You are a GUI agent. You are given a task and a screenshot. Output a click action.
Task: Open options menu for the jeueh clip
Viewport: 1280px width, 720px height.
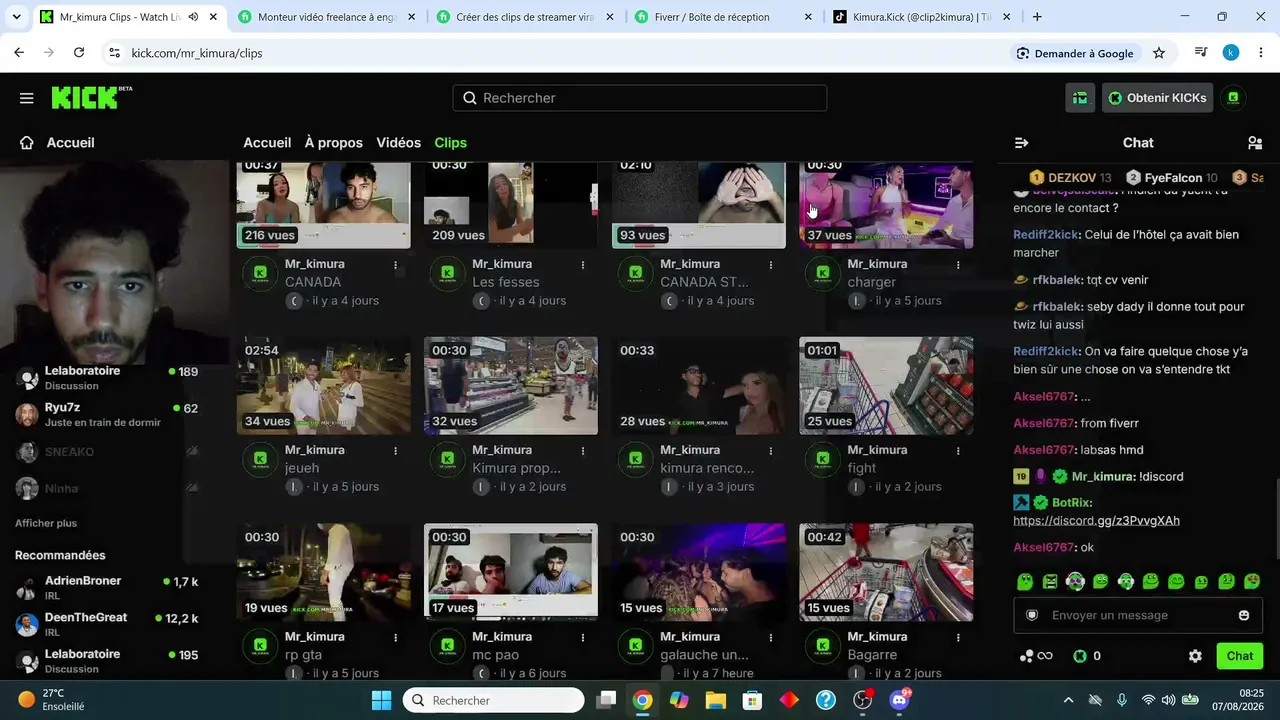pos(396,451)
